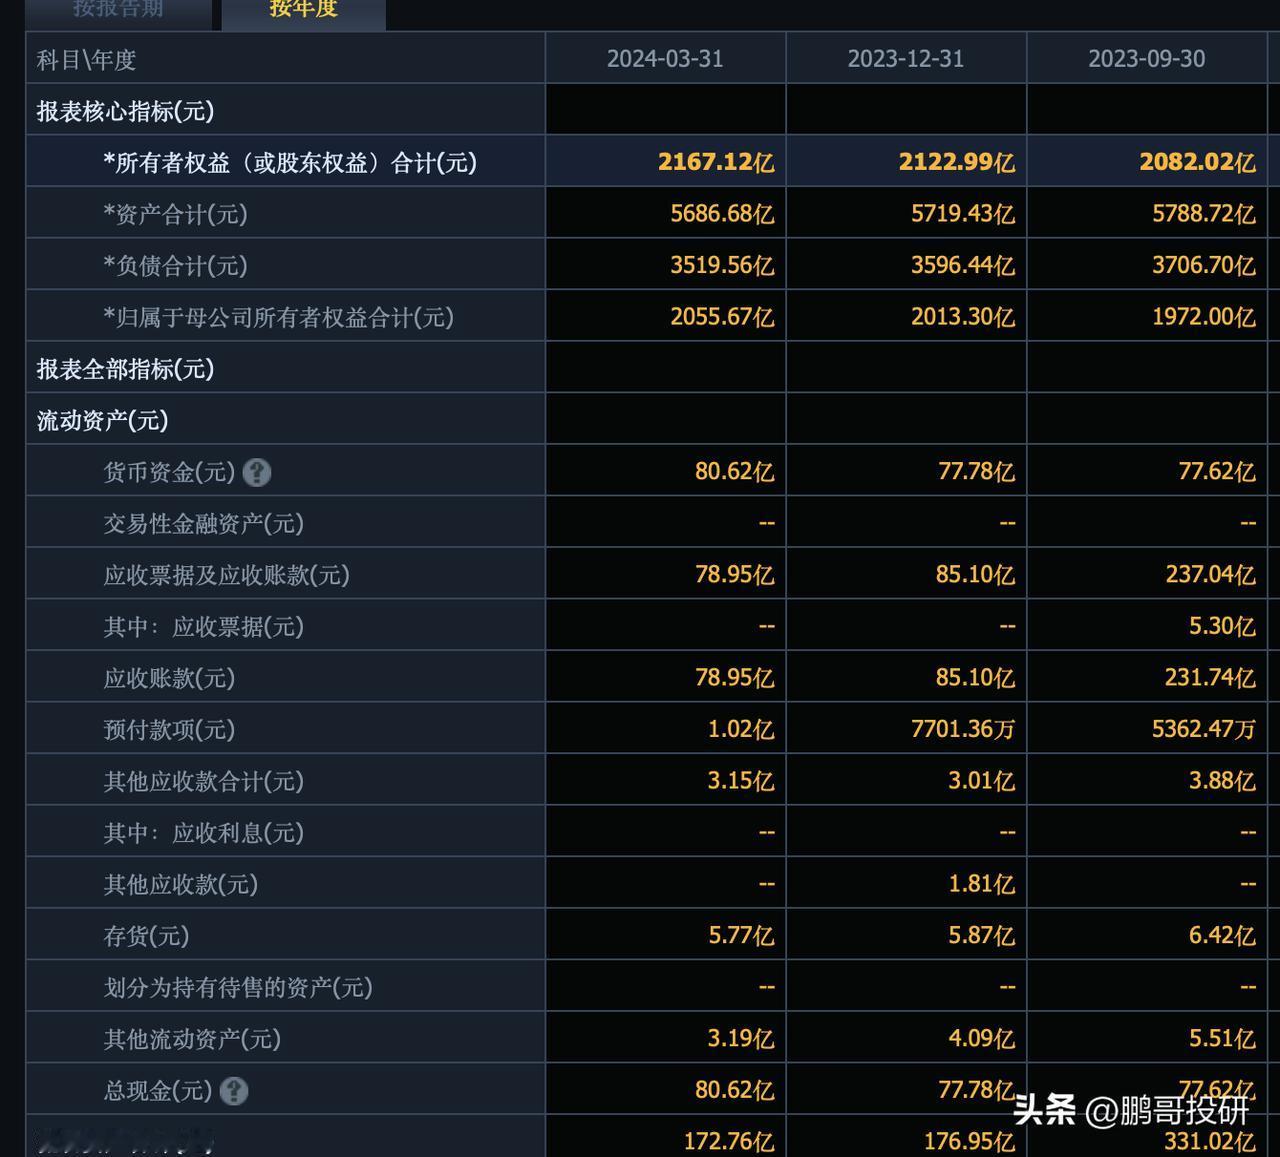Screen dimensions: 1280x1157
Task: Click the value 6.42亿
Action: (1222, 936)
